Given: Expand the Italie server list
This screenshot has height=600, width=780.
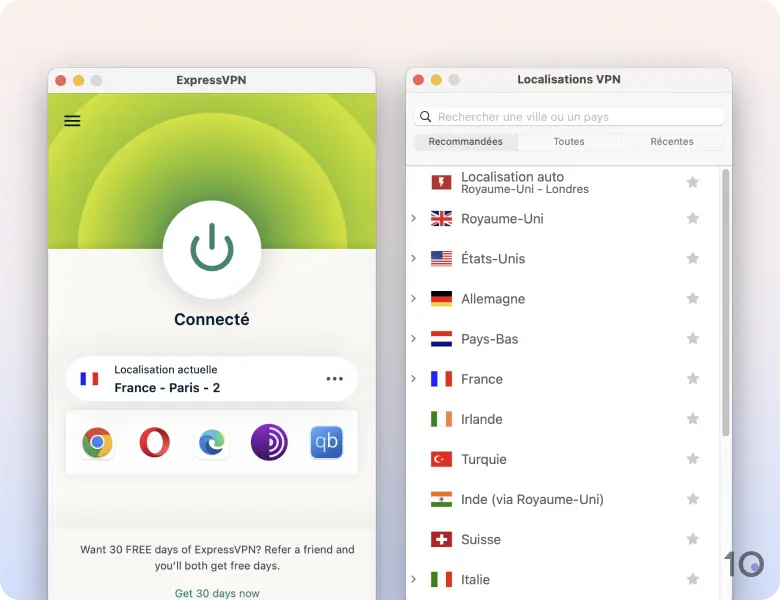Looking at the screenshot, I should click(413, 579).
